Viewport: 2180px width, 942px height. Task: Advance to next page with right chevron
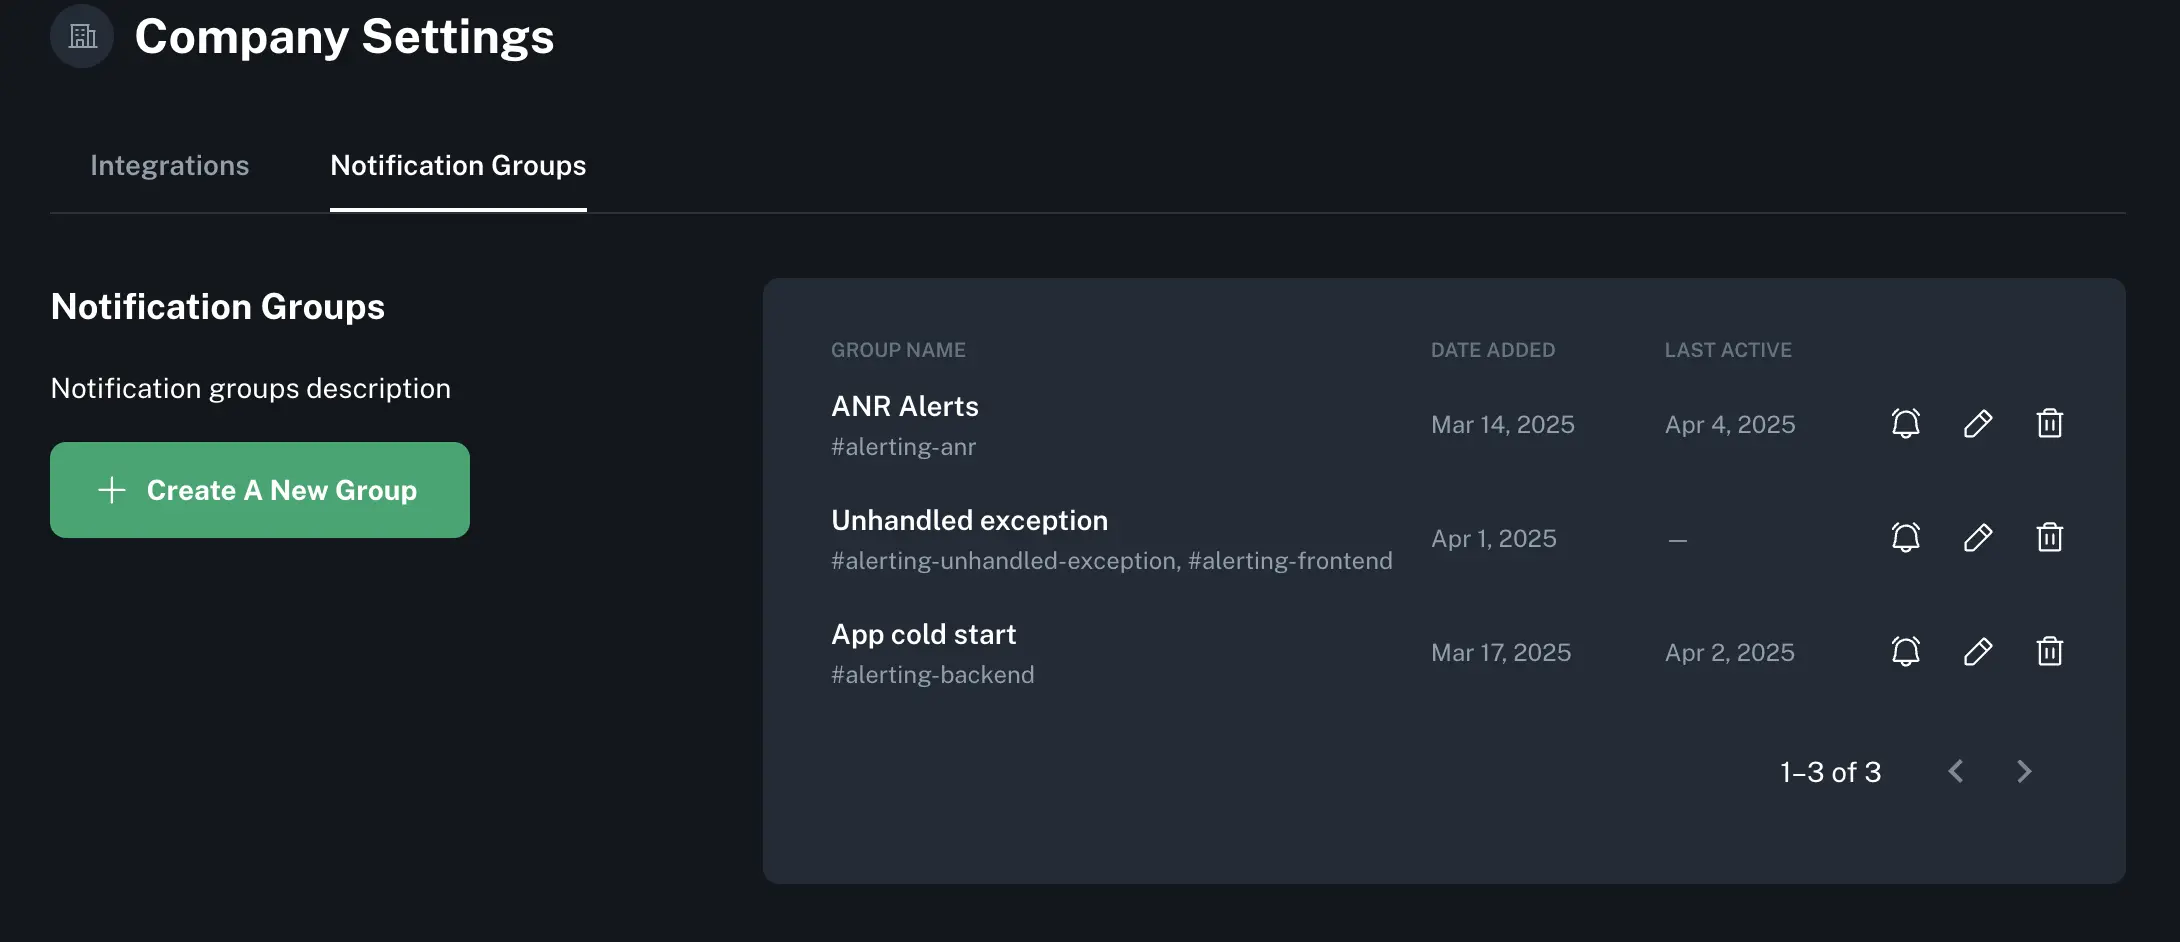[2024, 771]
